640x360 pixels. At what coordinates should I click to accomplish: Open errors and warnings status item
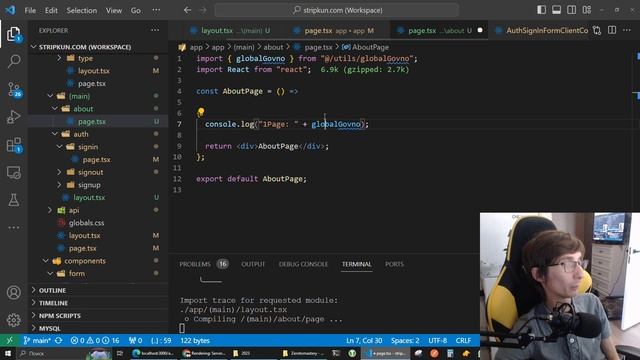tap(95, 340)
